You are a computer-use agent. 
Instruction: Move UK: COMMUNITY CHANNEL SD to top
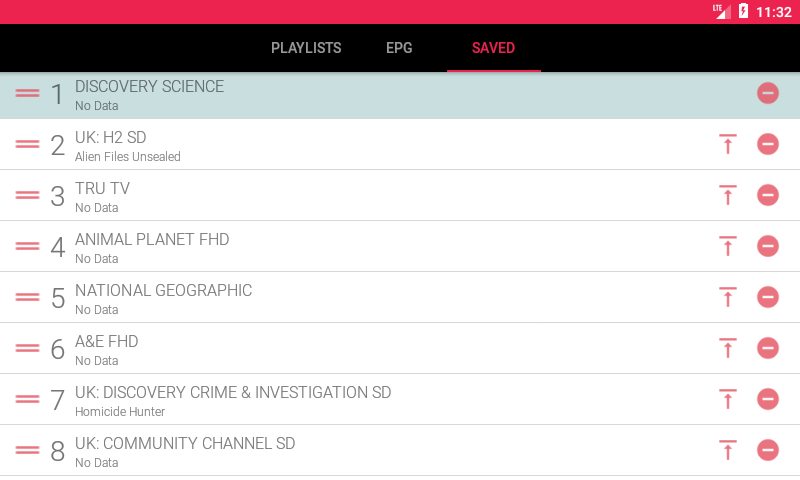(728, 450)
